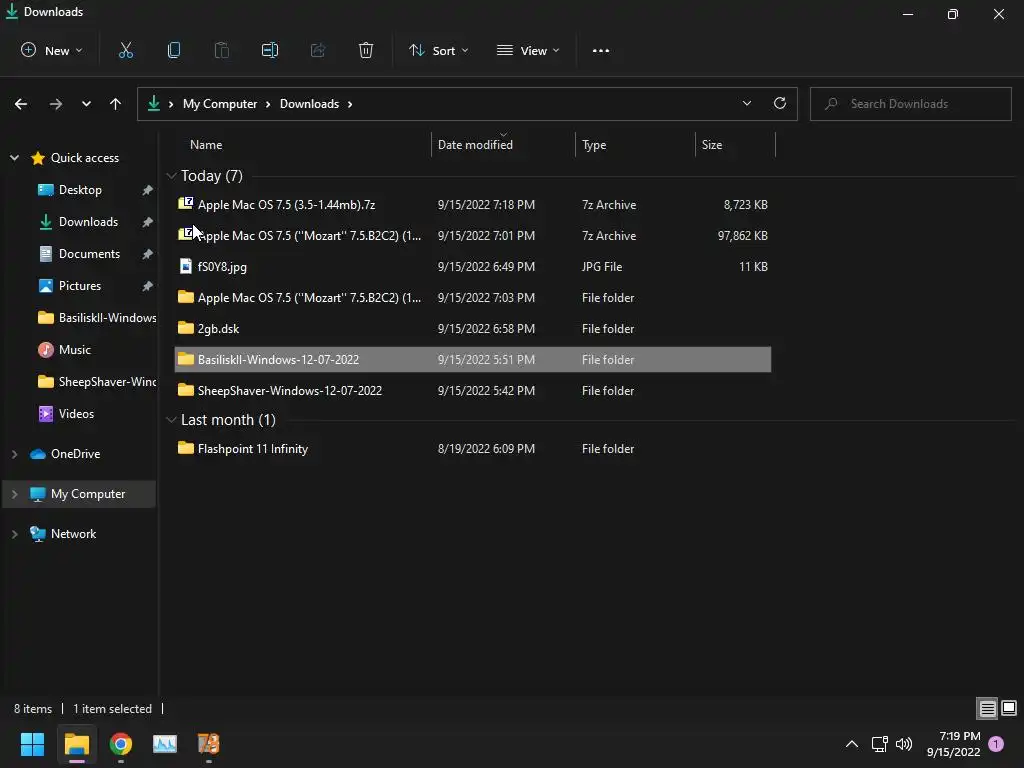Expand the address bar history dropdown
The width and height of the screenshot is (1024, 768).
coord(746,103)
